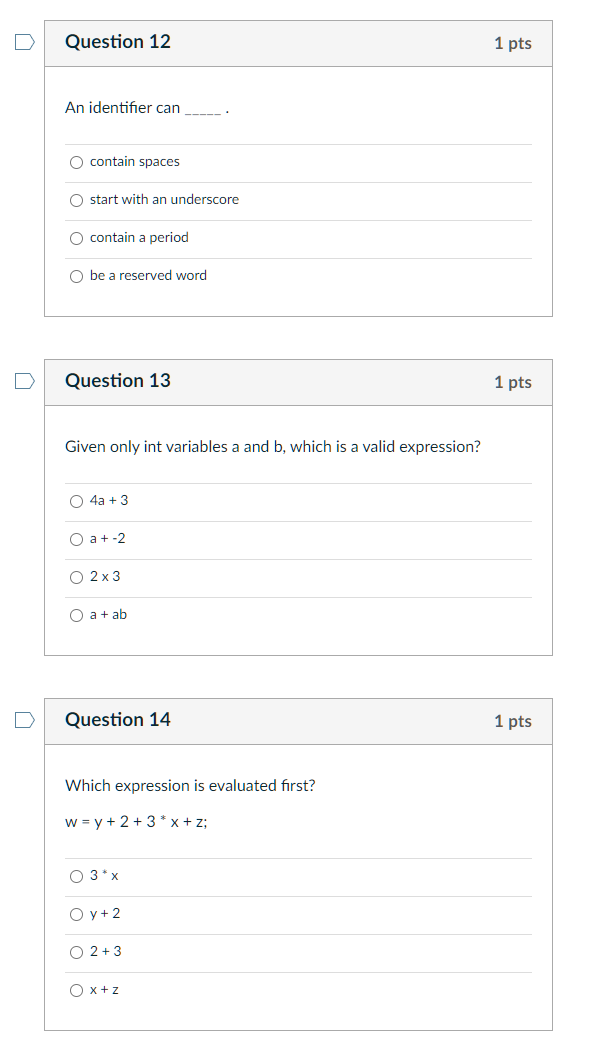Choose the 'y + 2' radio option
Image resolution: width=614 pixels, height=1040 pixels.
pos(77,915)
